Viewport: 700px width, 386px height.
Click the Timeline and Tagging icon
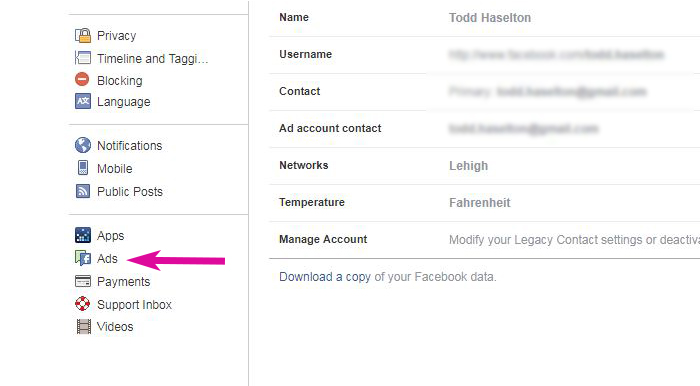pos(83,58)
